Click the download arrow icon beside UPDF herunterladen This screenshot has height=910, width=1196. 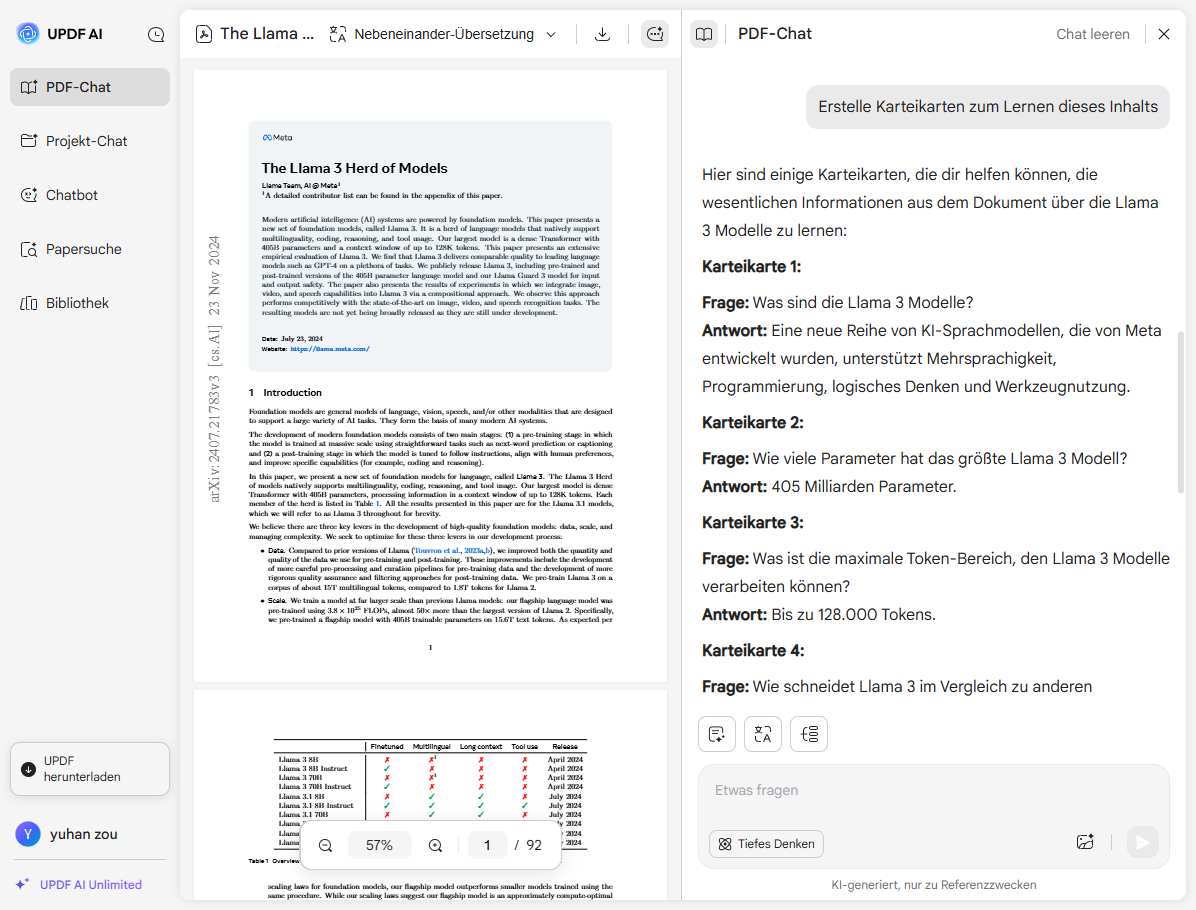(x=28, y=769)
